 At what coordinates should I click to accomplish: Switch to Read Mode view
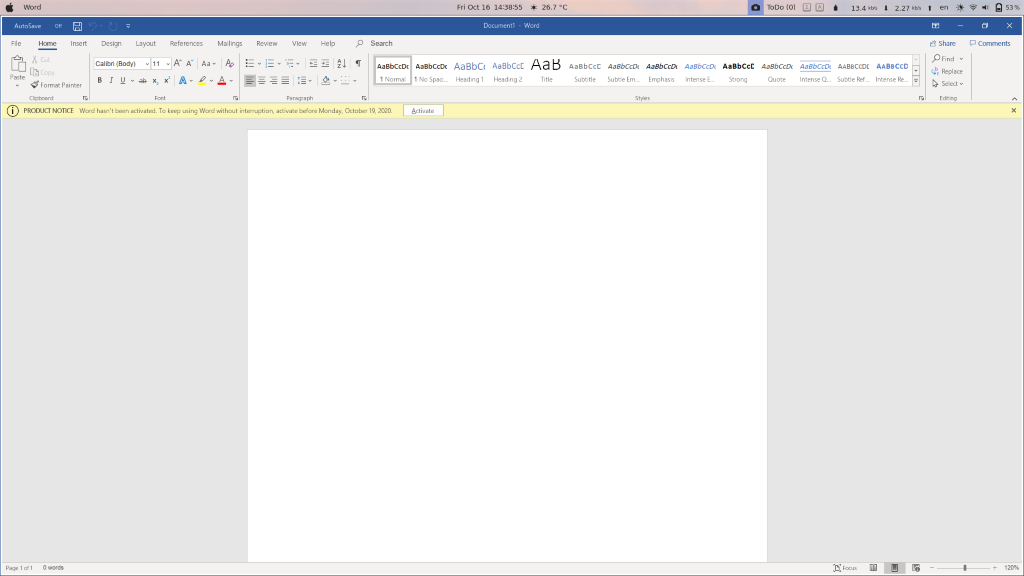coord(873,568)
